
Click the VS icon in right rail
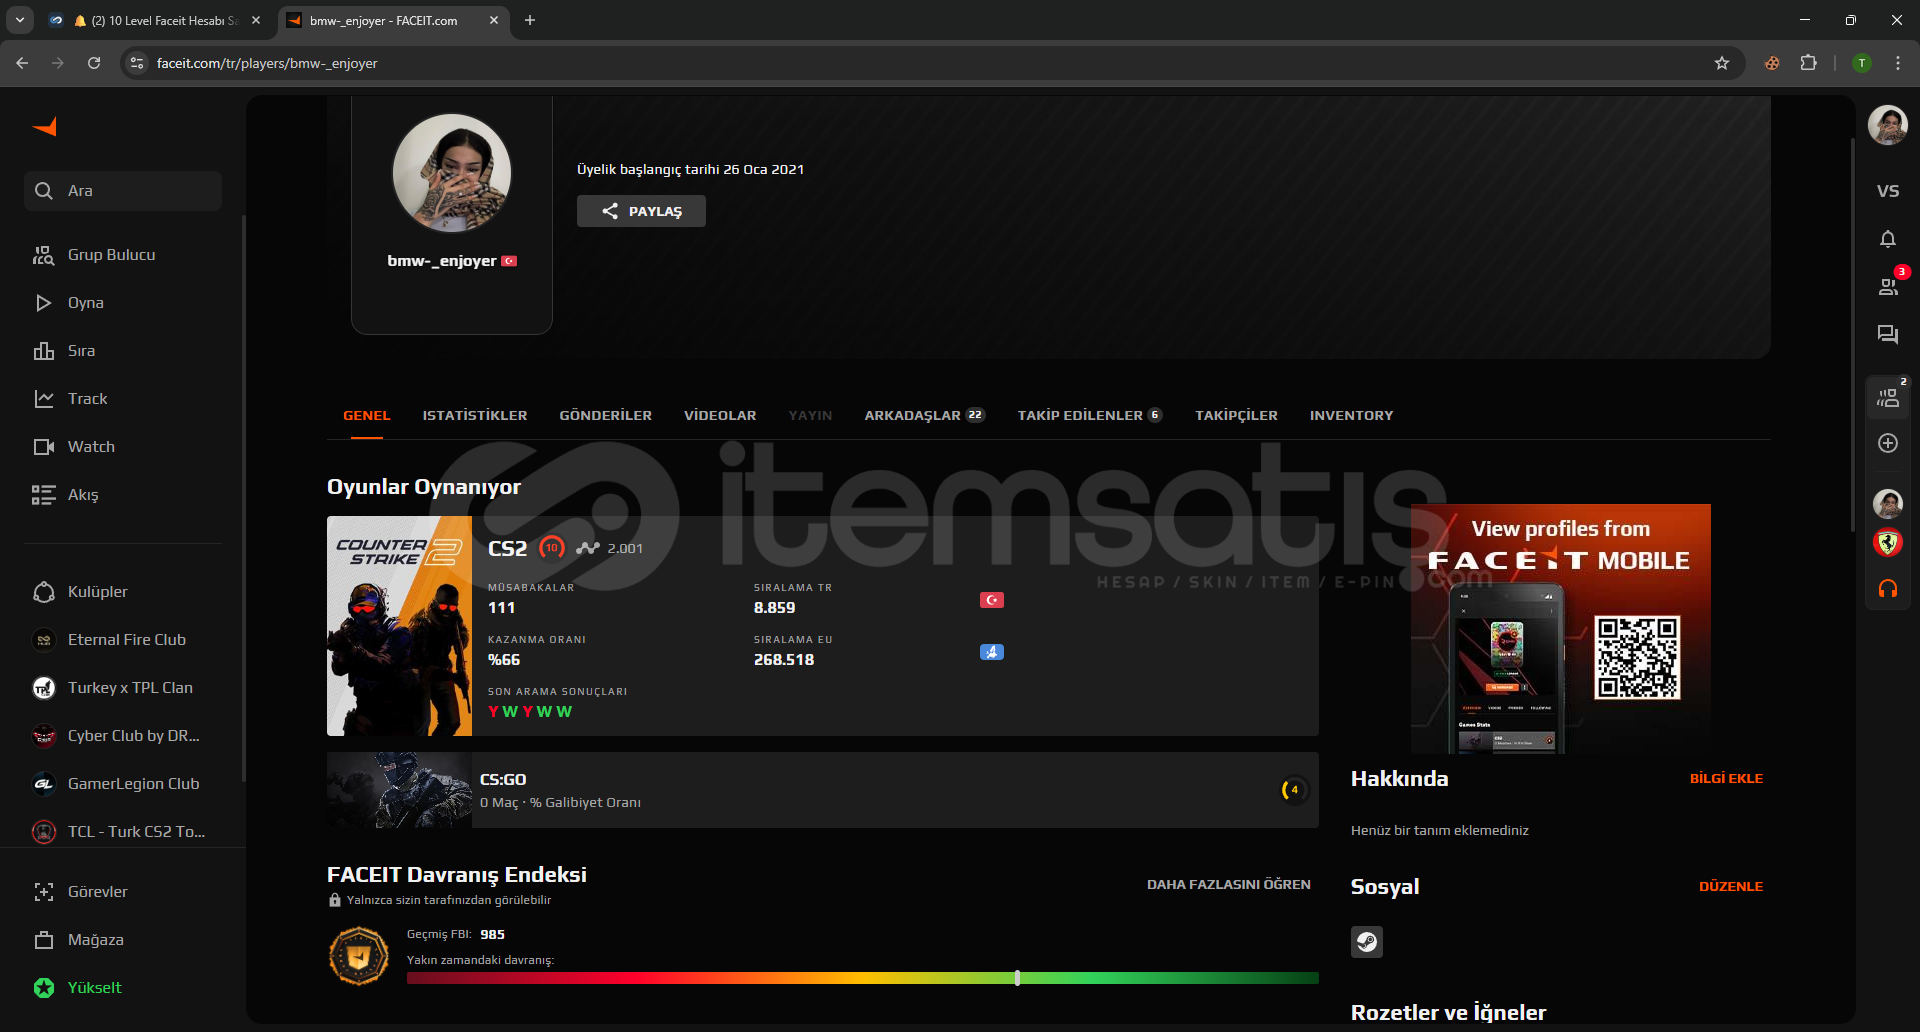pyautogui.click(x=1888, y=191)
